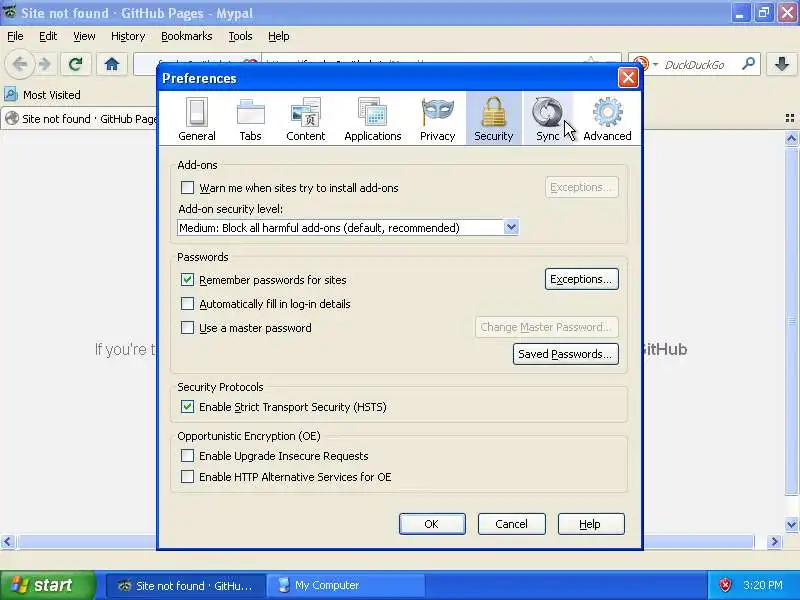Open the Downloads arrow button
This screenshot has width=800, height=600.
782,64
